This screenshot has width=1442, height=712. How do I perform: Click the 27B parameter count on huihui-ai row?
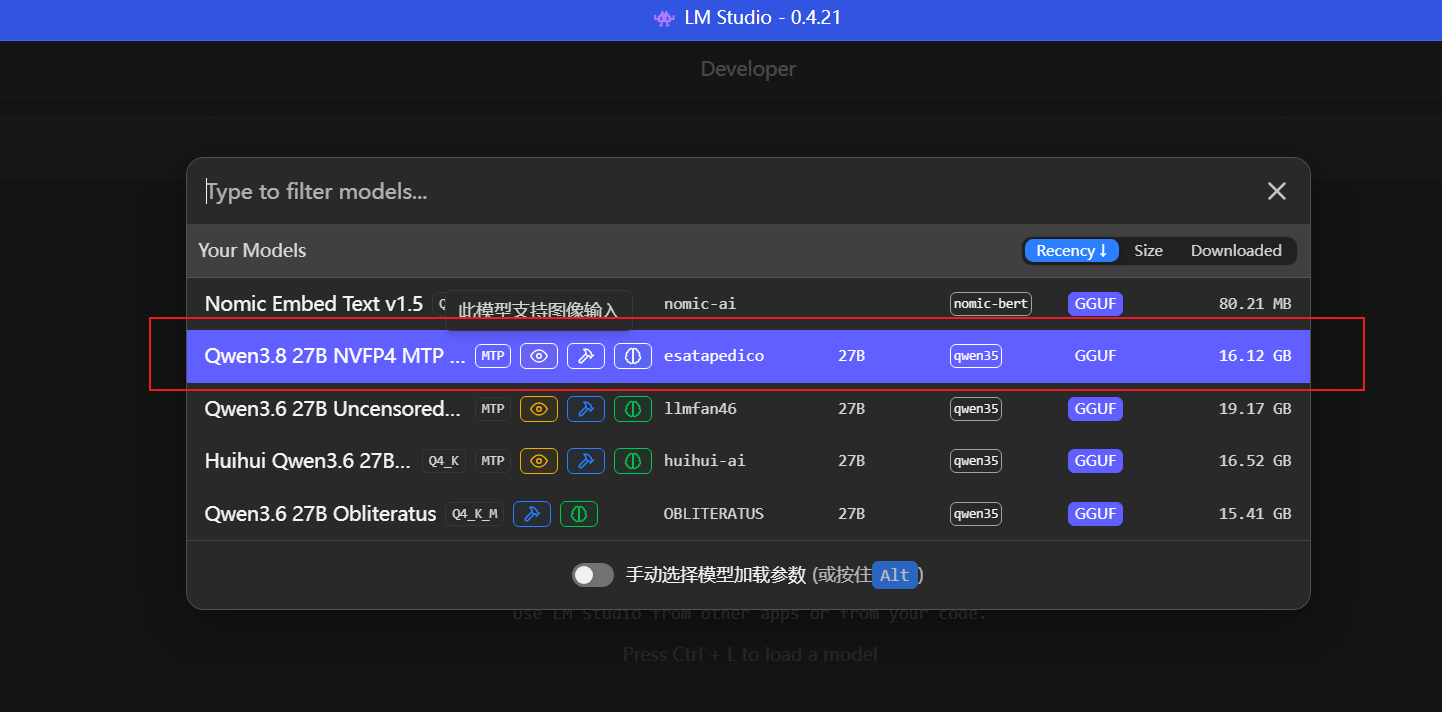tap(851, 460)
